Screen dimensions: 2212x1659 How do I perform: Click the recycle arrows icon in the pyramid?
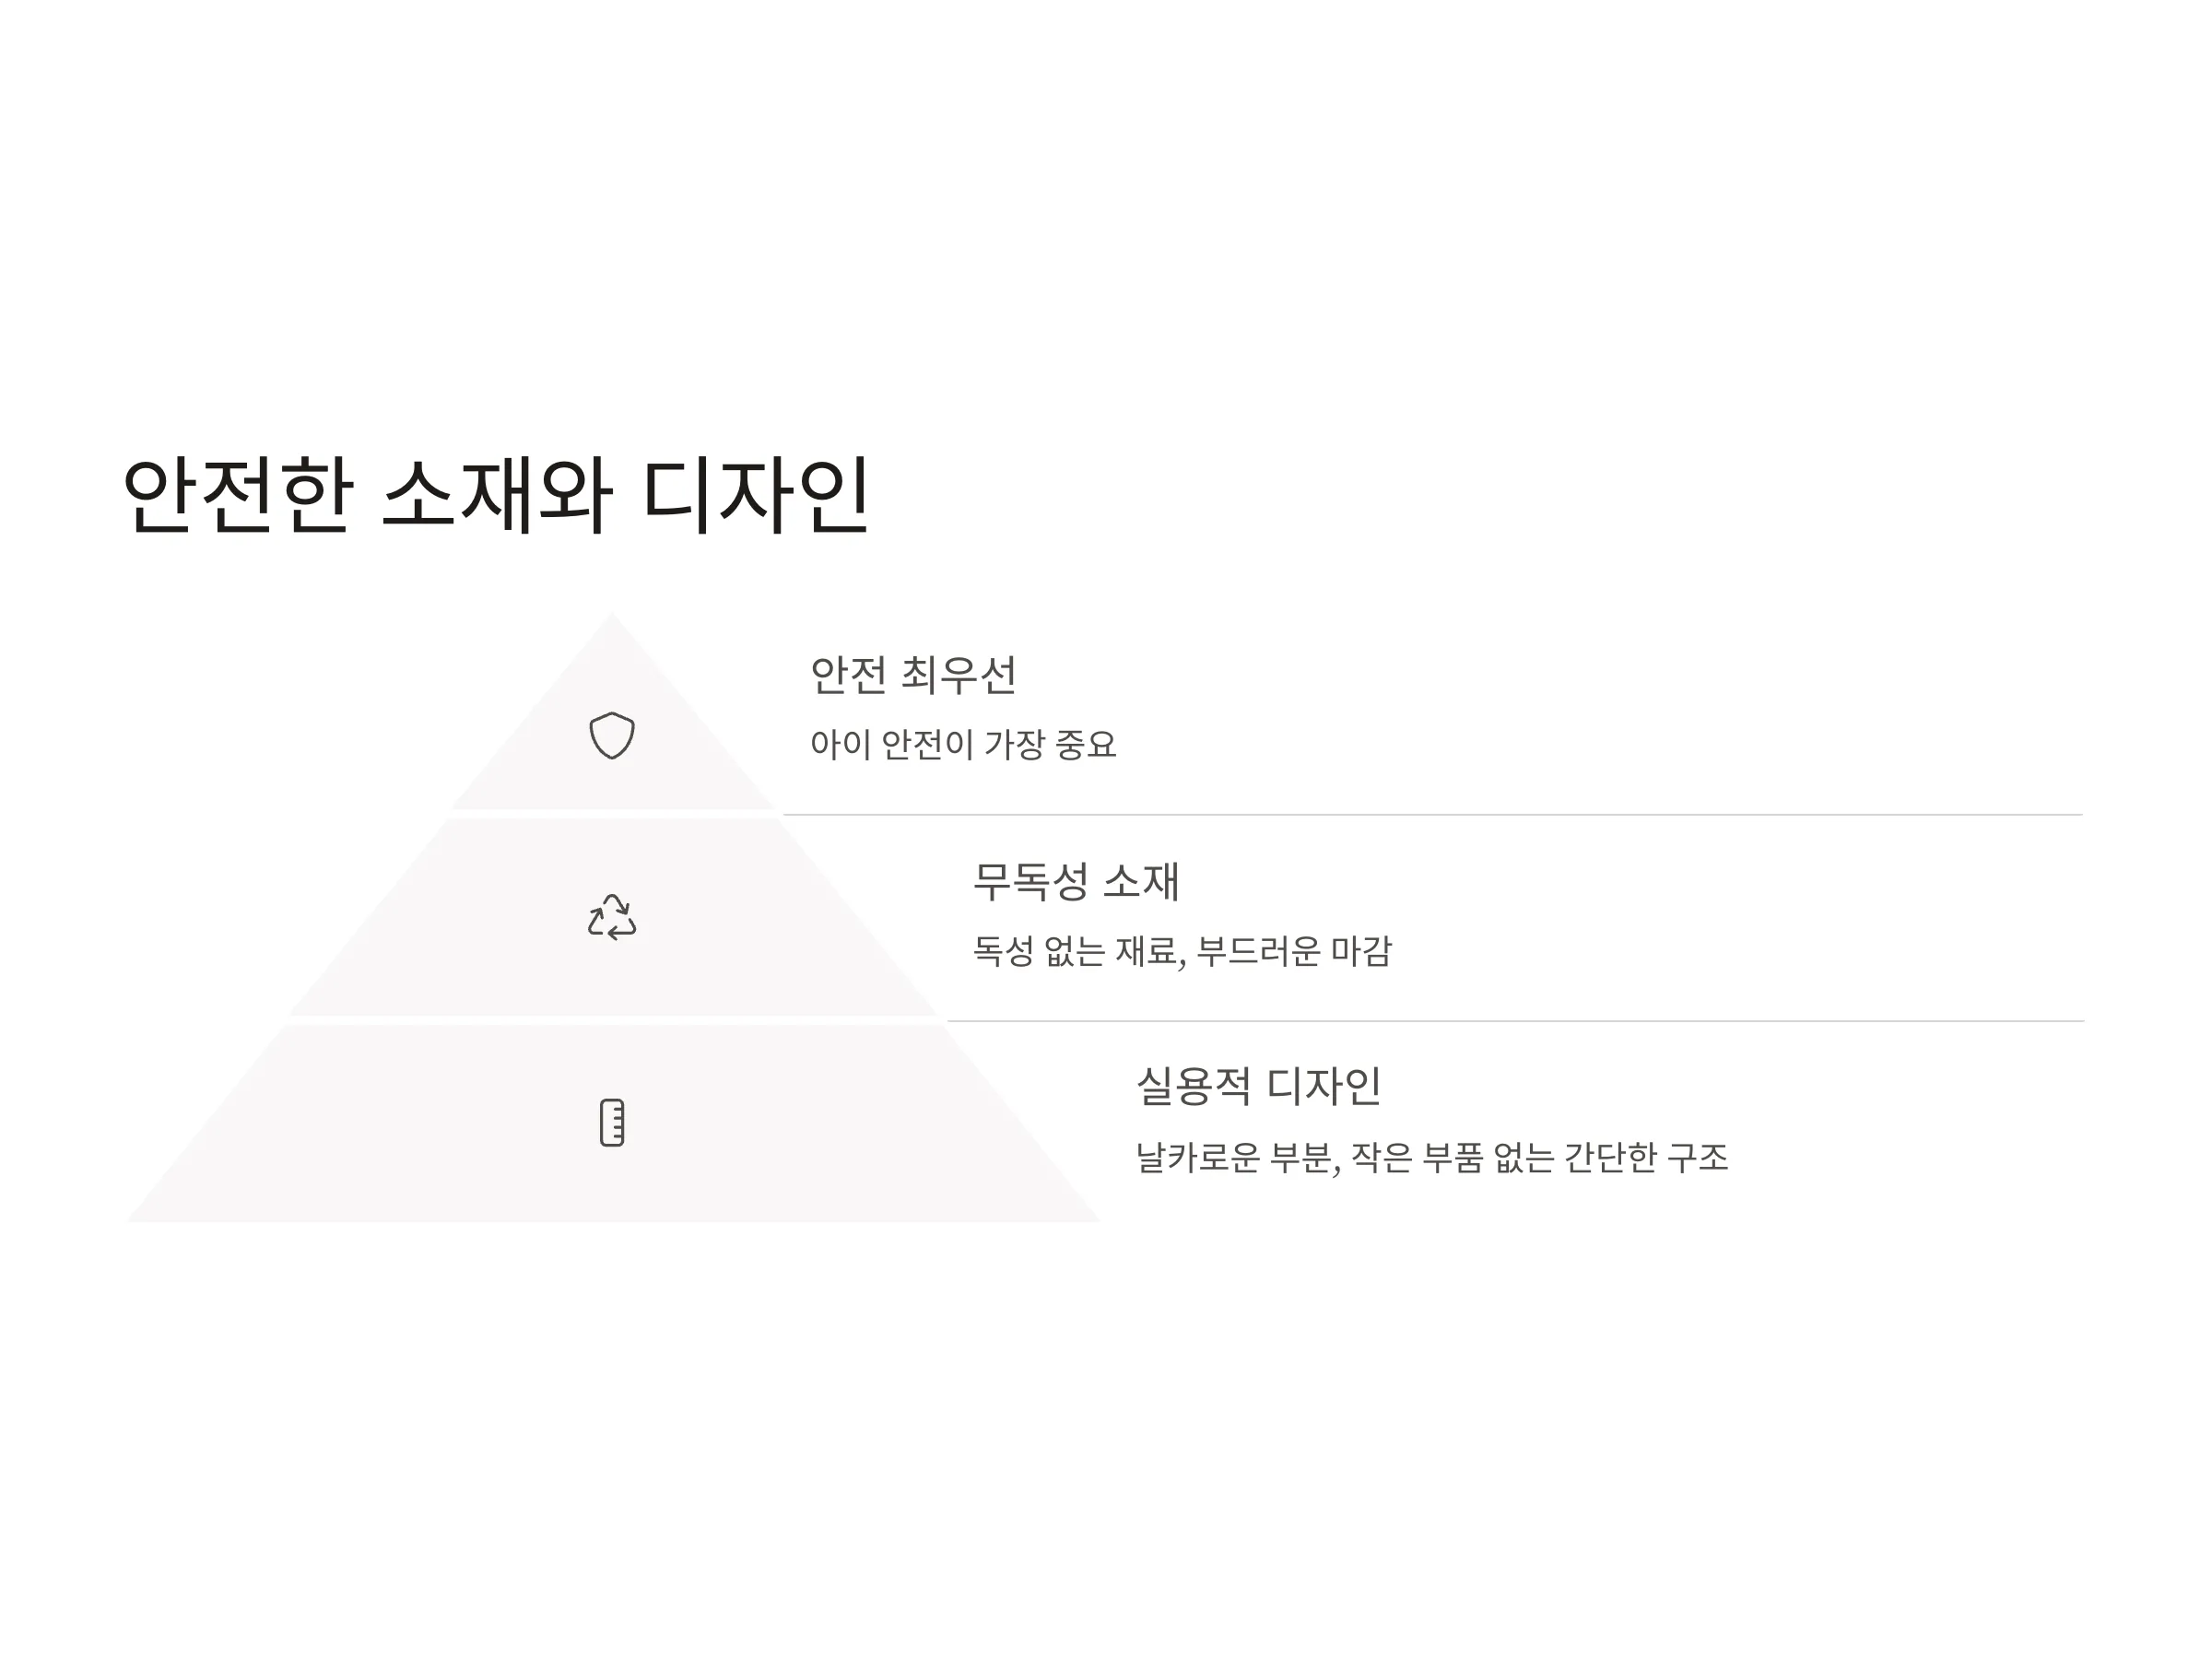(612, 917)
